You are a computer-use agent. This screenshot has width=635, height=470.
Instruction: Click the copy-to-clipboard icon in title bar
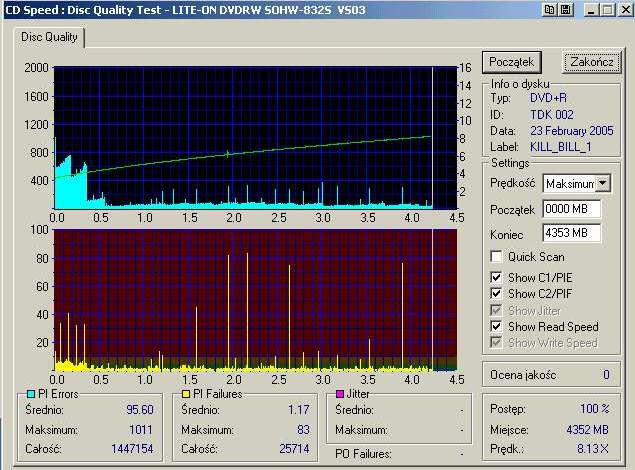pyautogui.click(x=550, y=10)
